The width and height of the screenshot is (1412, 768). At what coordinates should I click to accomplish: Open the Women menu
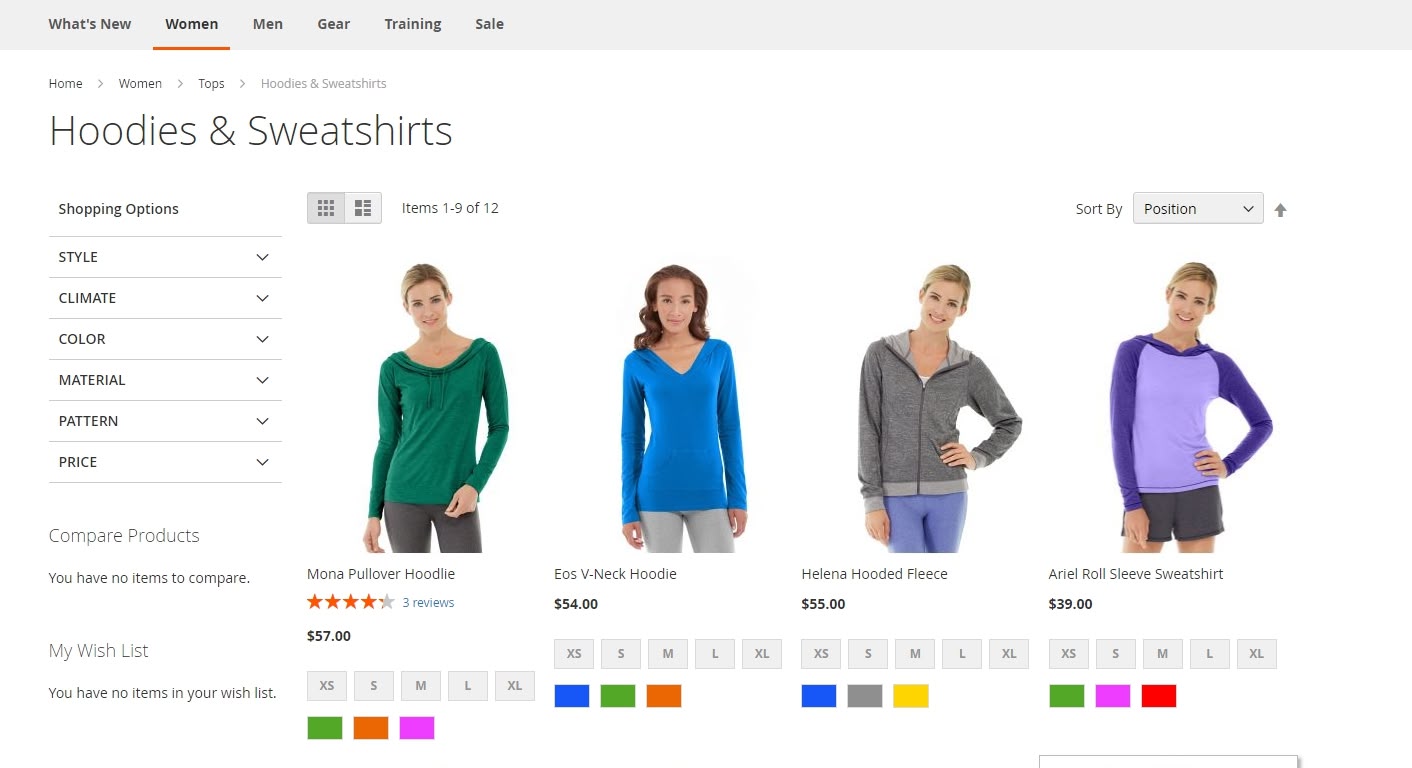pos(192,24)
